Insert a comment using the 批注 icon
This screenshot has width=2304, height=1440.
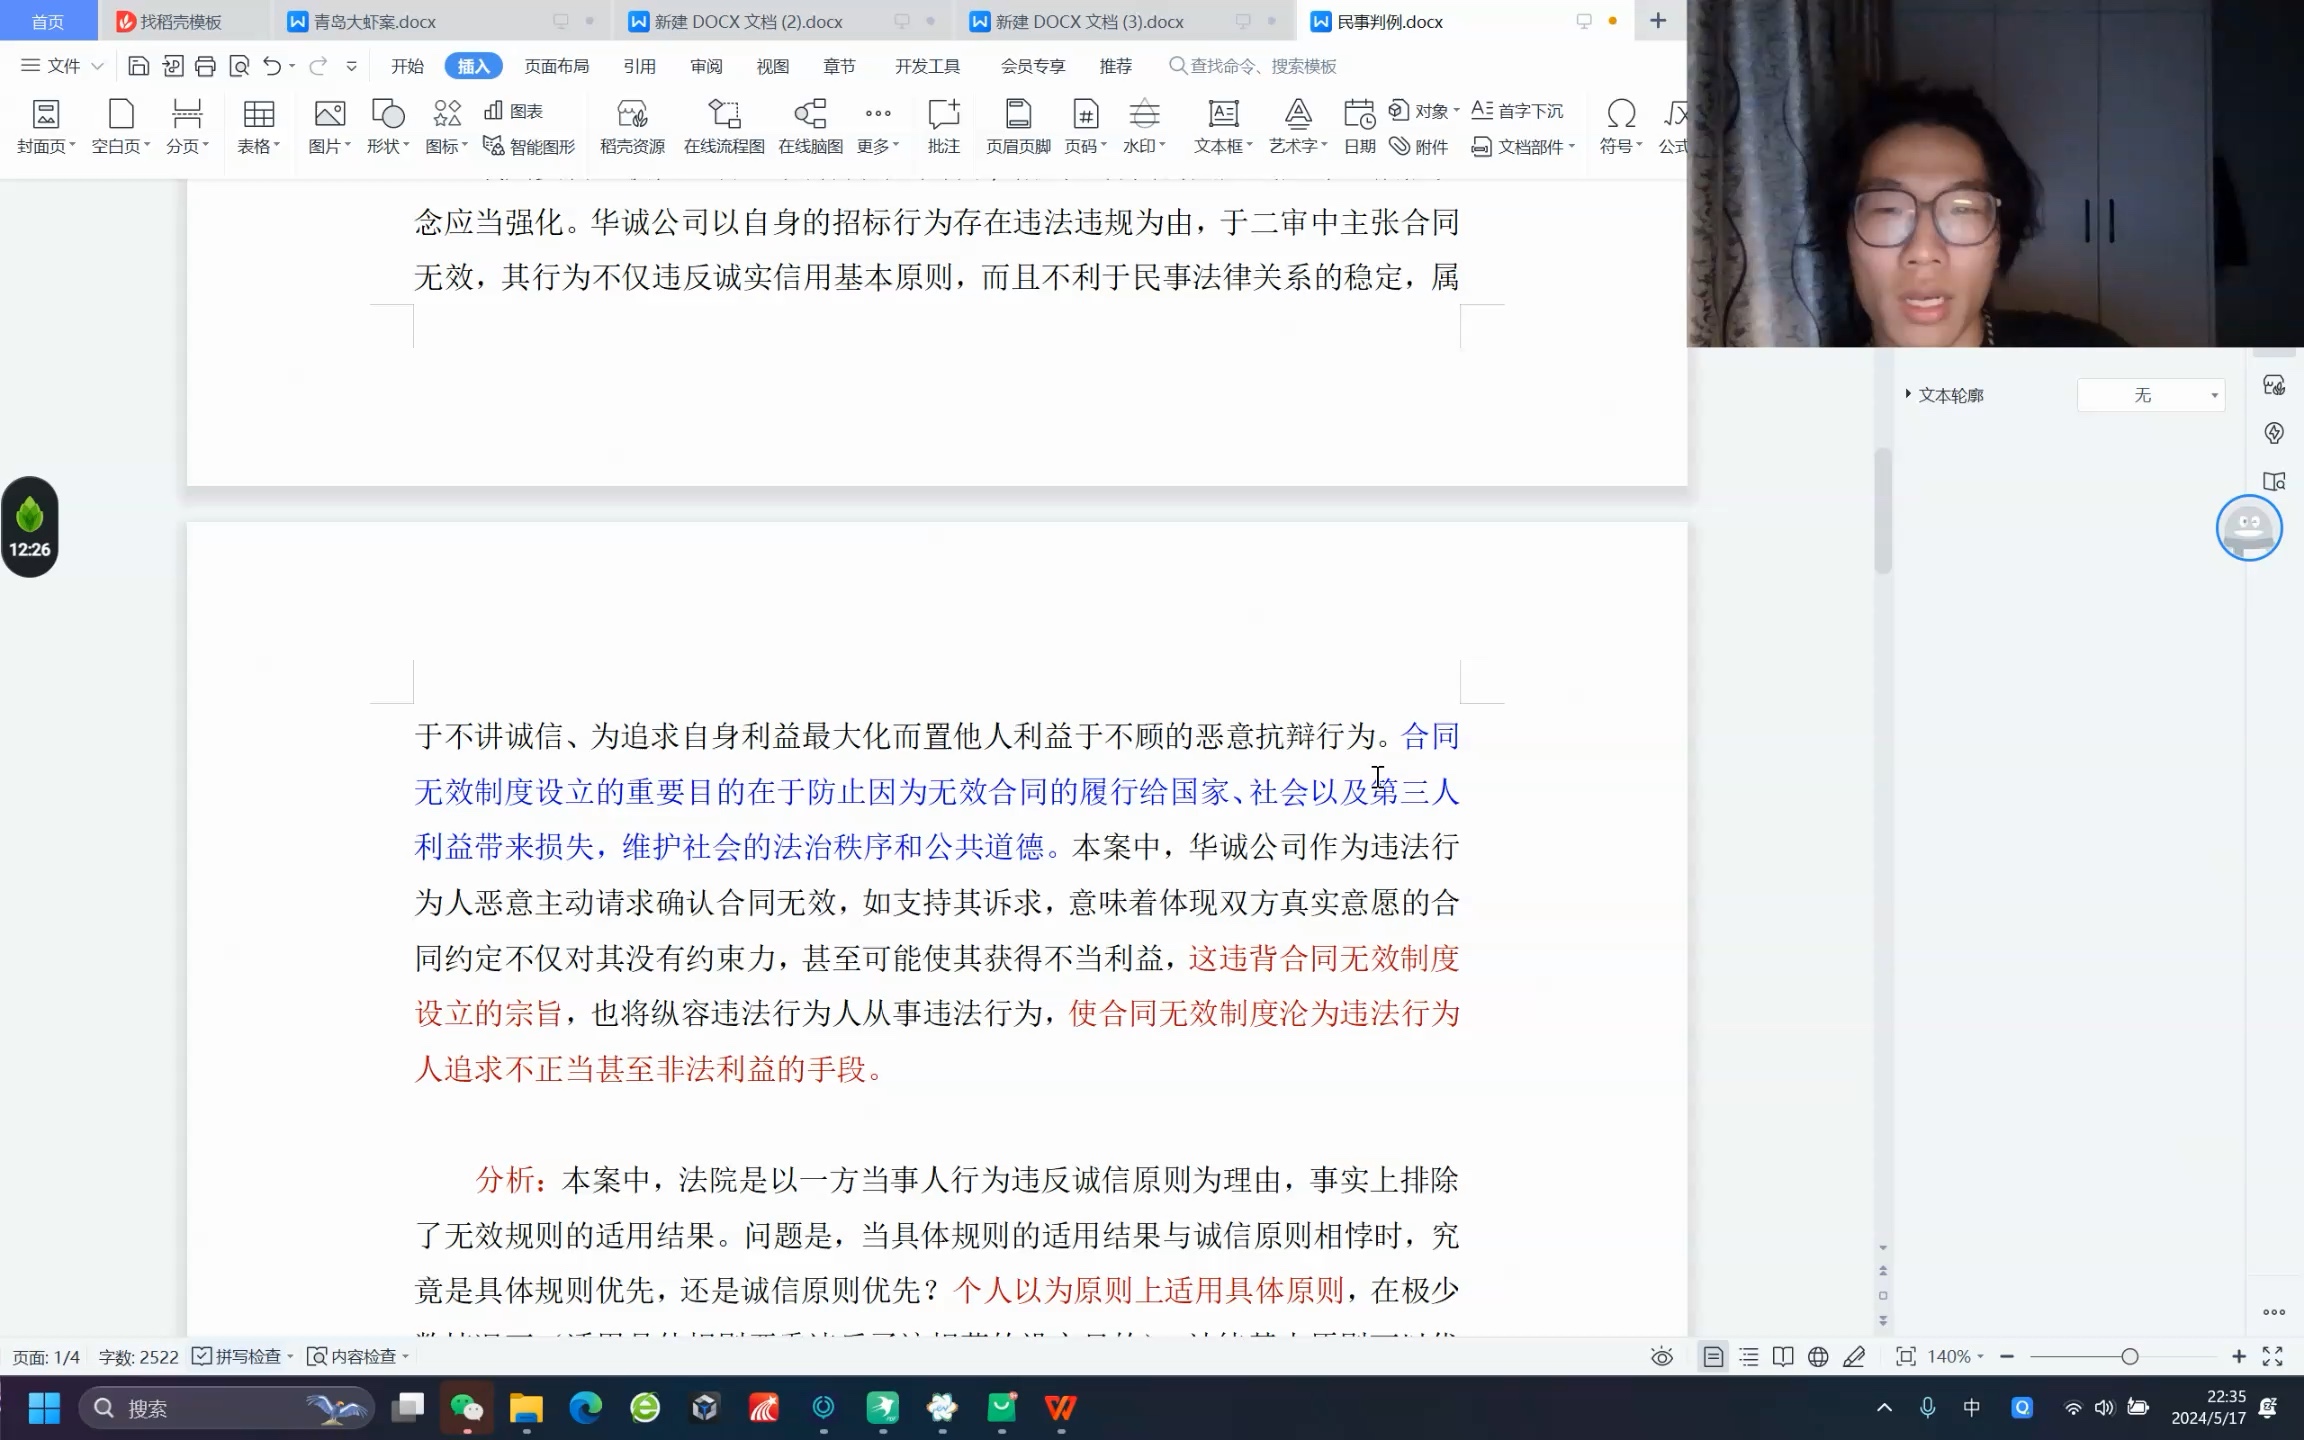pos(943,125)
